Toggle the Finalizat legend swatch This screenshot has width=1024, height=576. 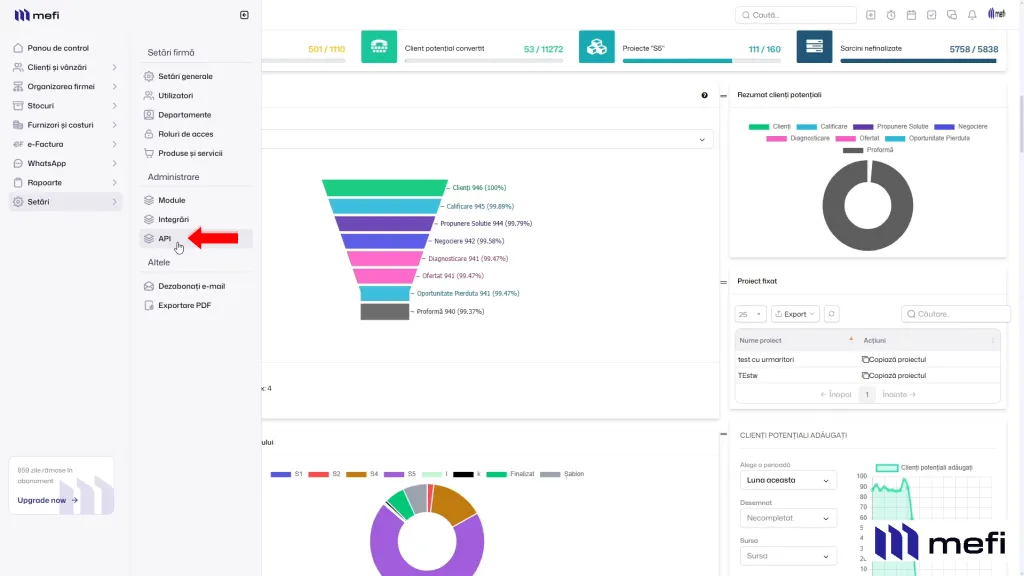coord(496,474)
